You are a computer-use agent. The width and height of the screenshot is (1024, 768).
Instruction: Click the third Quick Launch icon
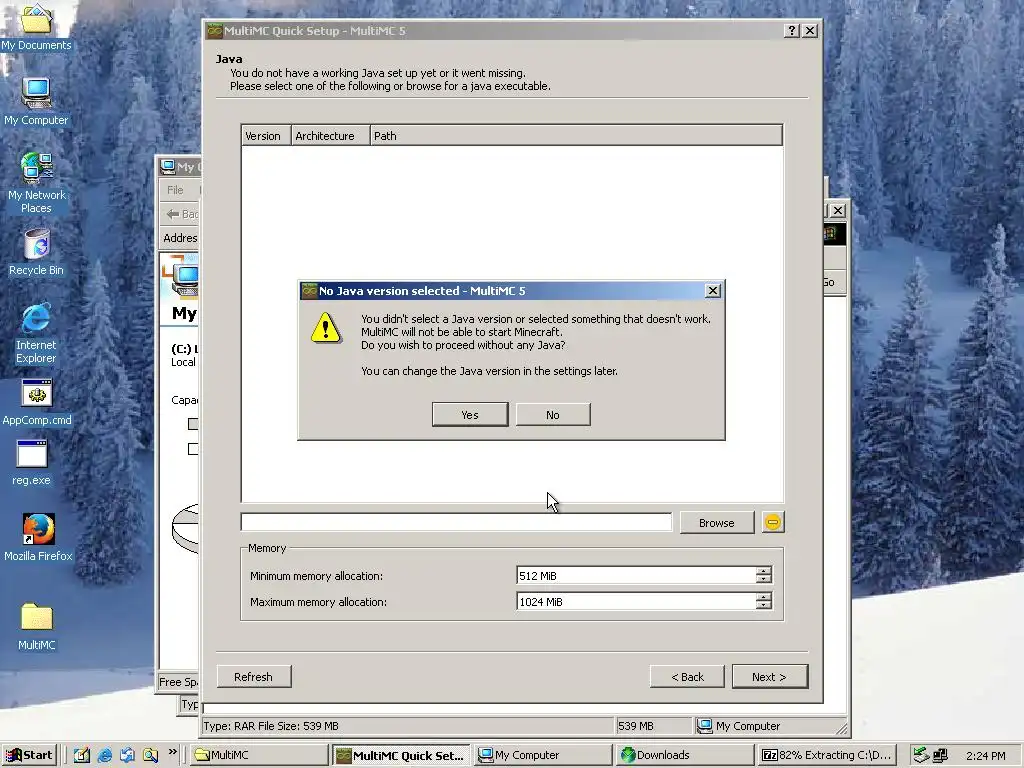[x=127, y=755]
